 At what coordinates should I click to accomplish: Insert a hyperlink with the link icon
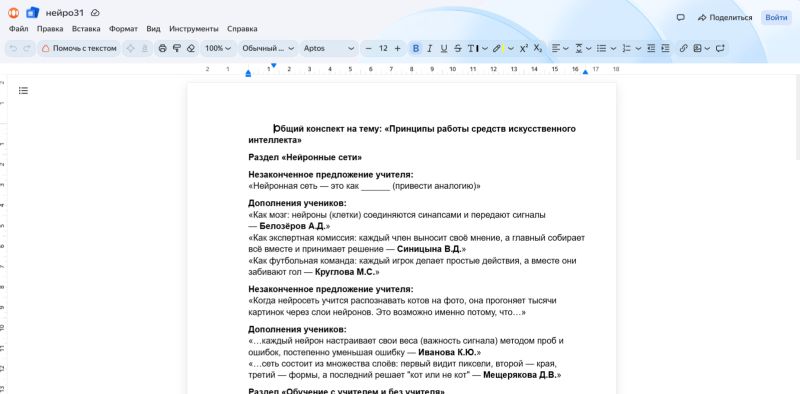(684, 48)
